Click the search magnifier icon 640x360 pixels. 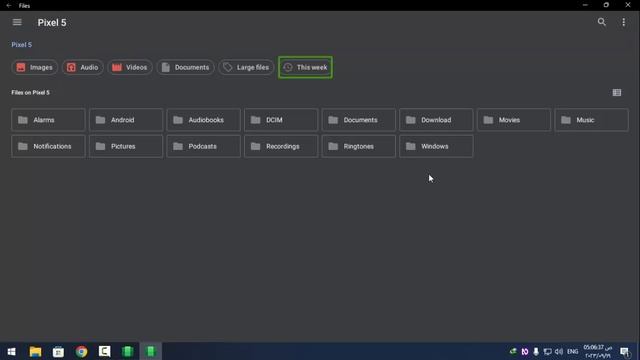[602, 22]
